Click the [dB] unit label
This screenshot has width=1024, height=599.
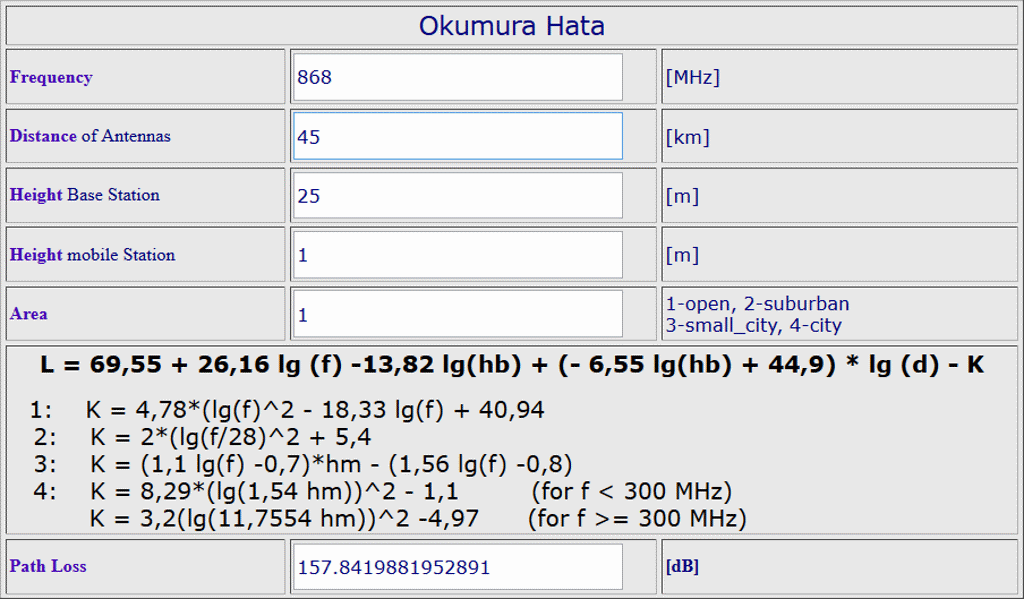682,566
